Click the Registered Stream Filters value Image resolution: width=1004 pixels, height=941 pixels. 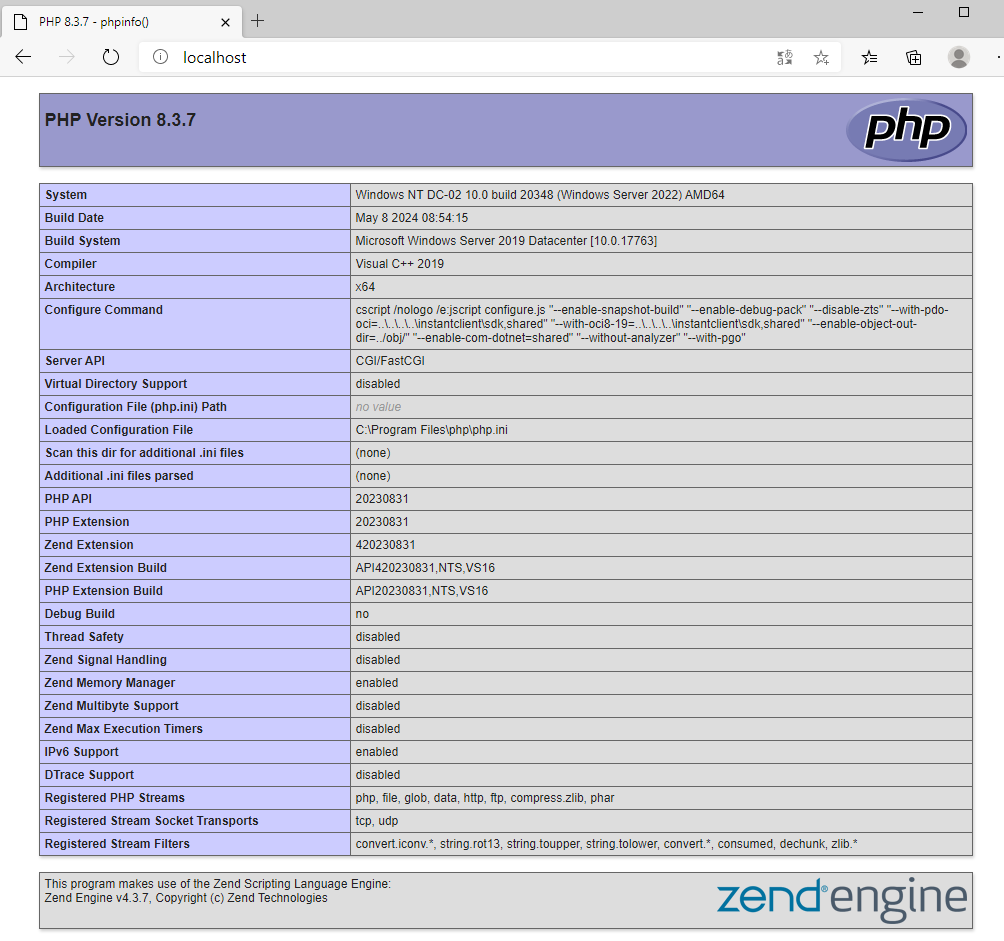click(x=606, y=845)
